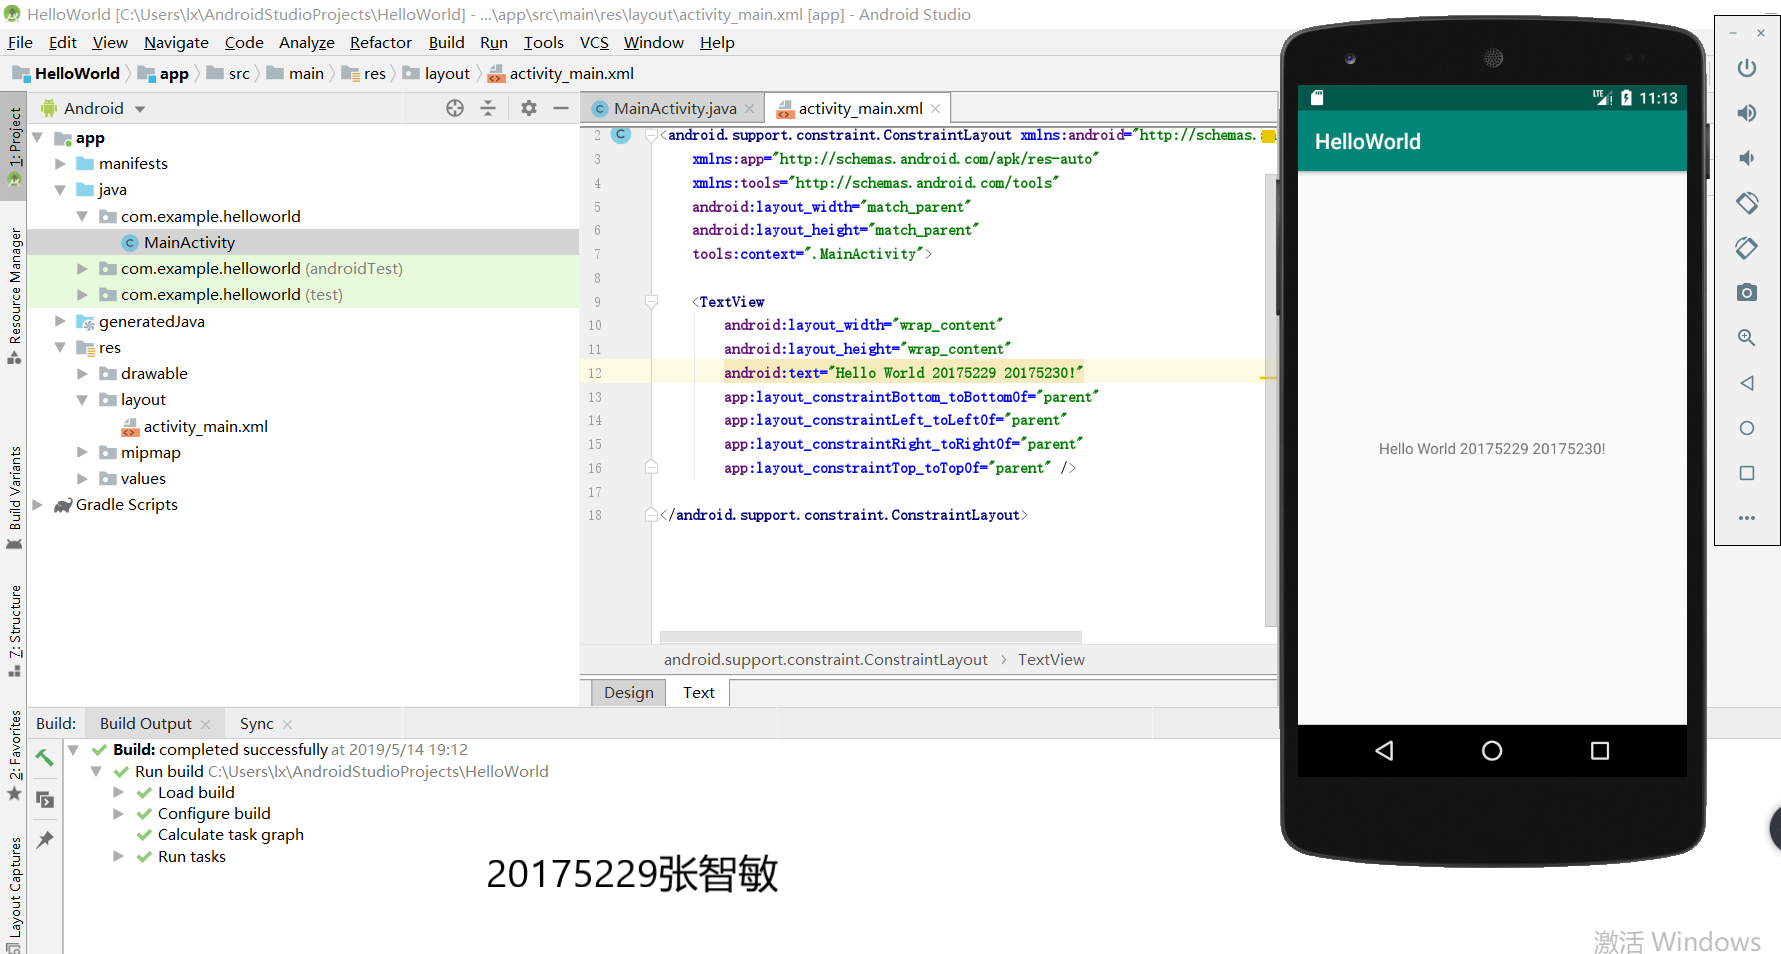Expand the manifests folder
Image resolution: width=1781 pixels, height=954 pixels.
(60, 164)
